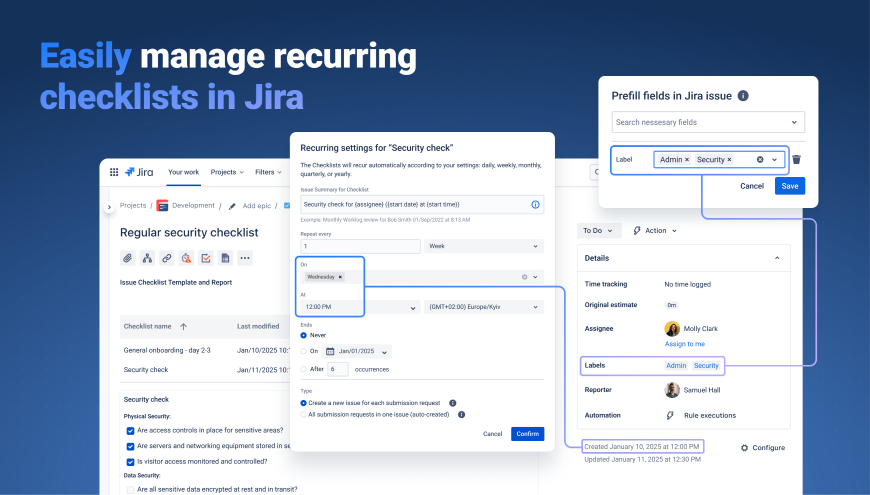Click the Configure gear button
The image size is (870, 495).
click(762, 448)
